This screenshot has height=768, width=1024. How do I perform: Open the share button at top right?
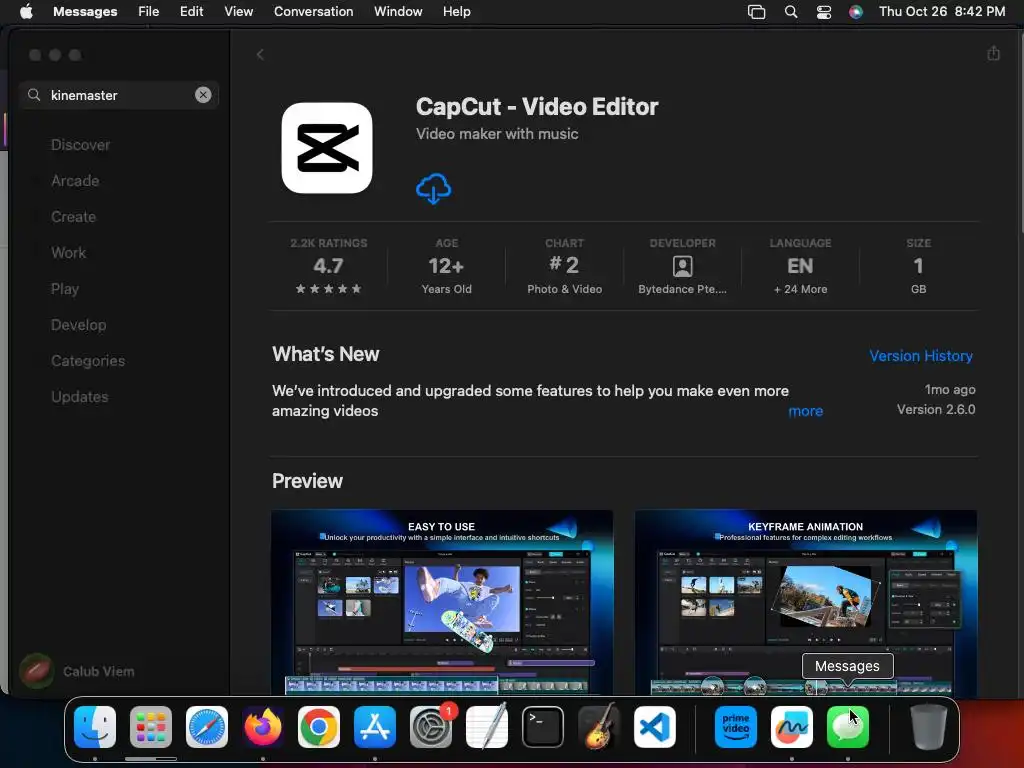point(993,54)
